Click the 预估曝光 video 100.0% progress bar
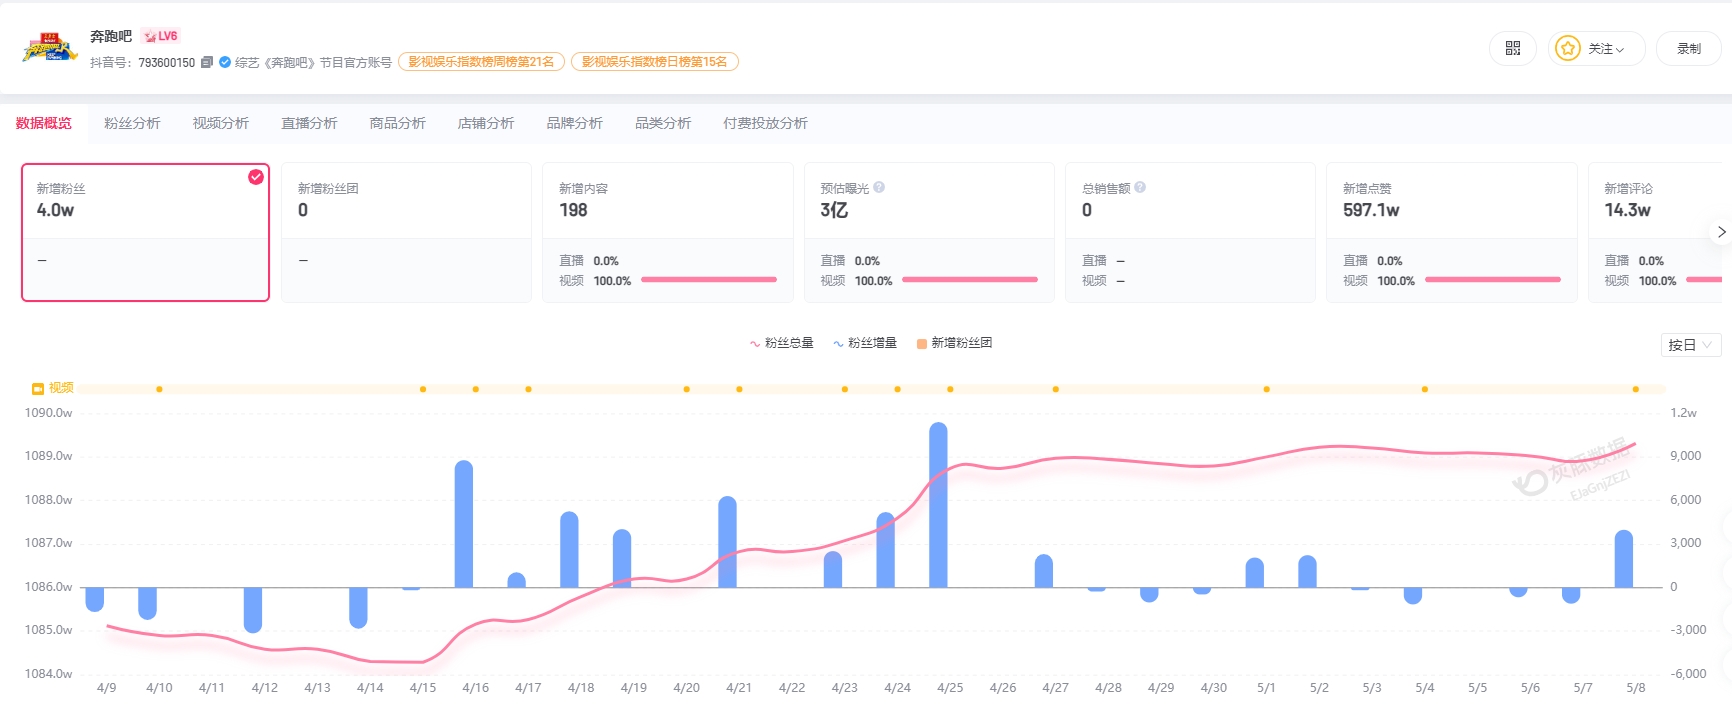The width and height of the screenshot is (1732, 709). pos(970,280)
